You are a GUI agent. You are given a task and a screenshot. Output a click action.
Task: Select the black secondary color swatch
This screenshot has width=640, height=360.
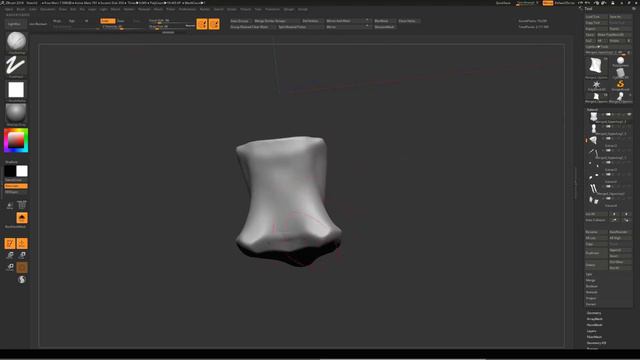[10, 171]
